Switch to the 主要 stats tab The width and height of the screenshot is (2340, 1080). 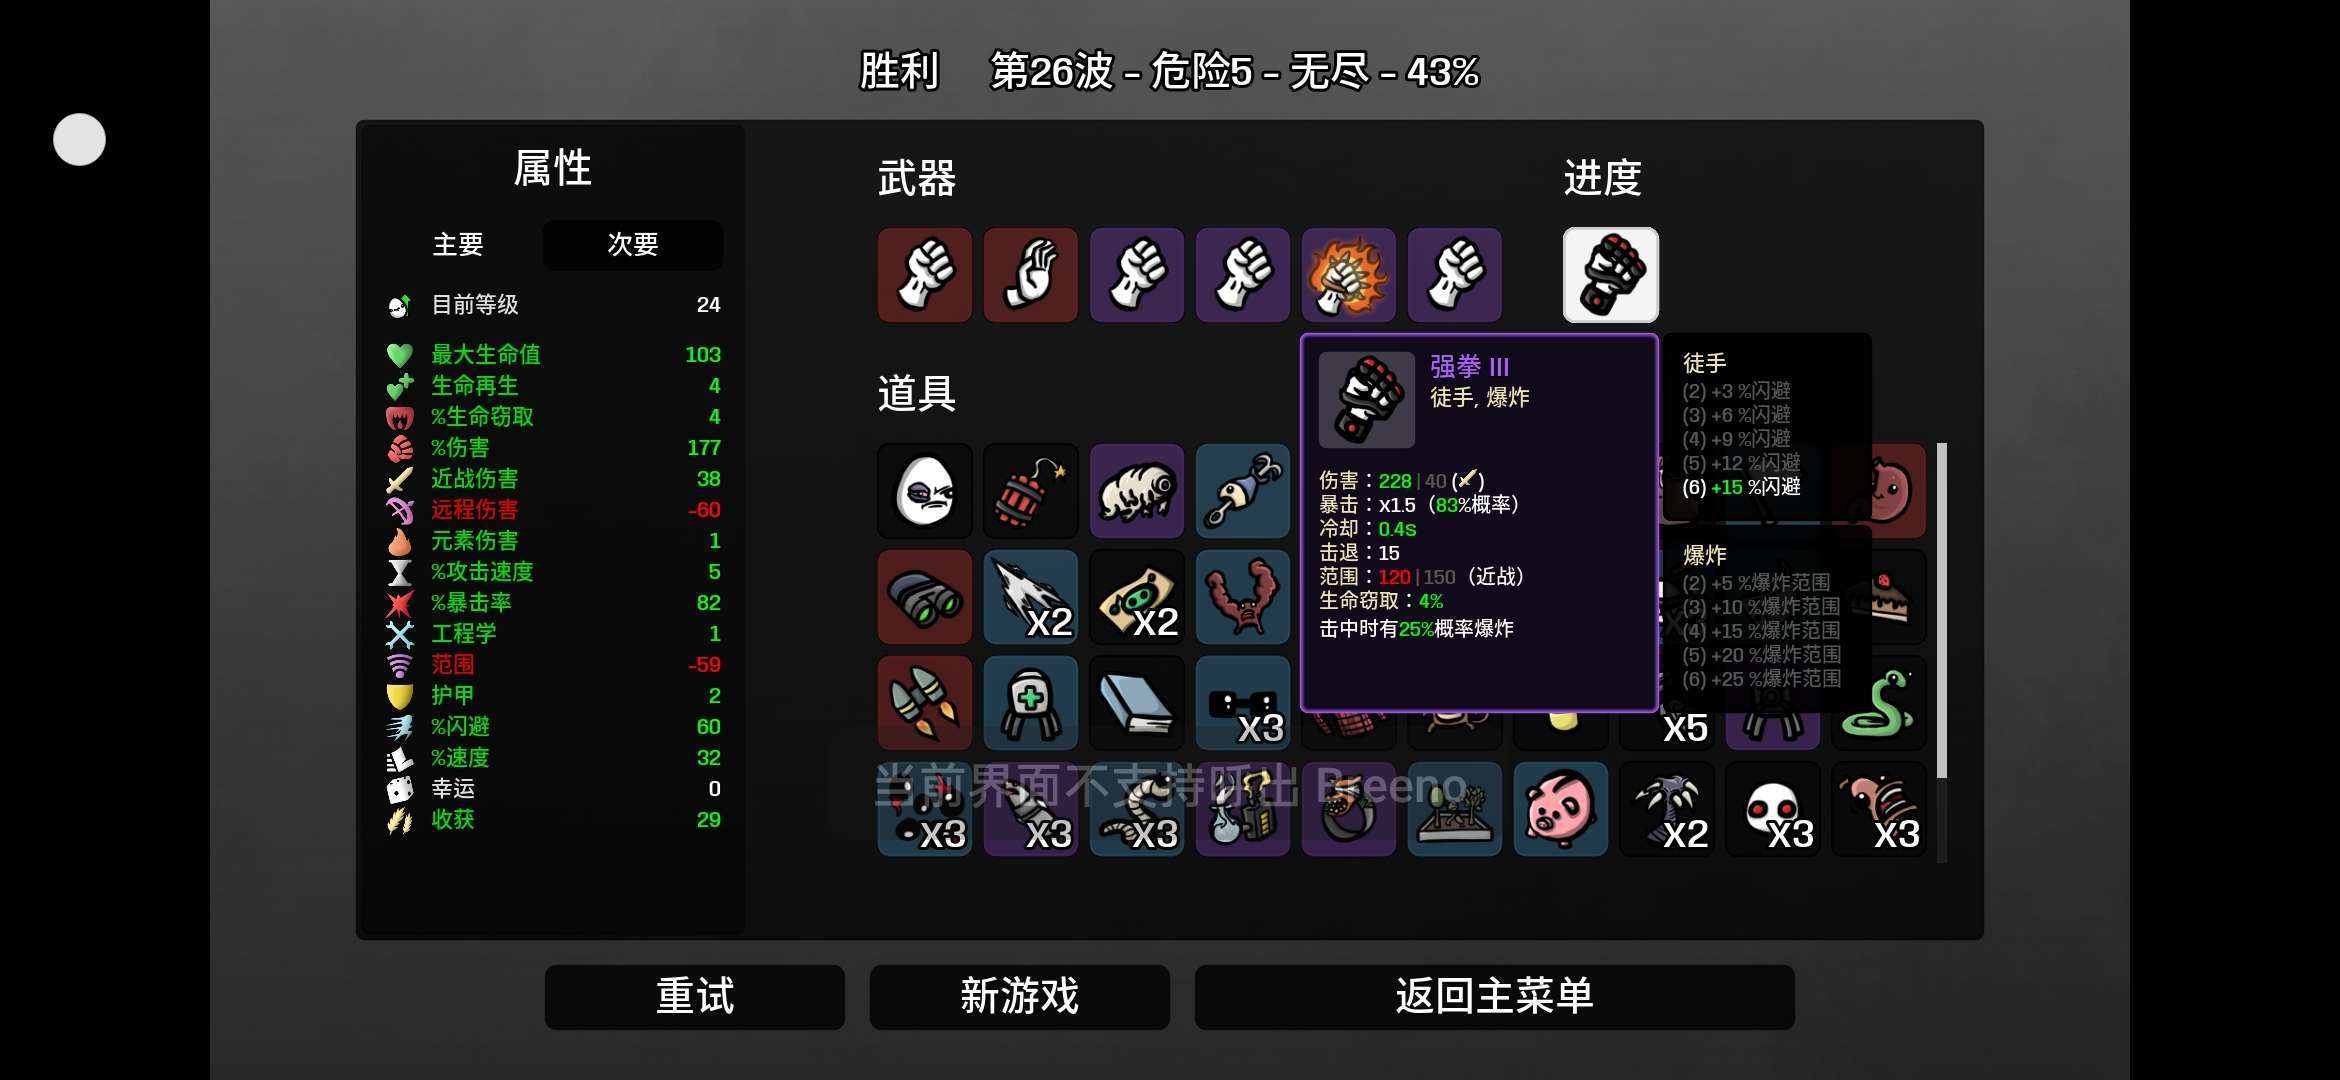click(x=458, y=245)
